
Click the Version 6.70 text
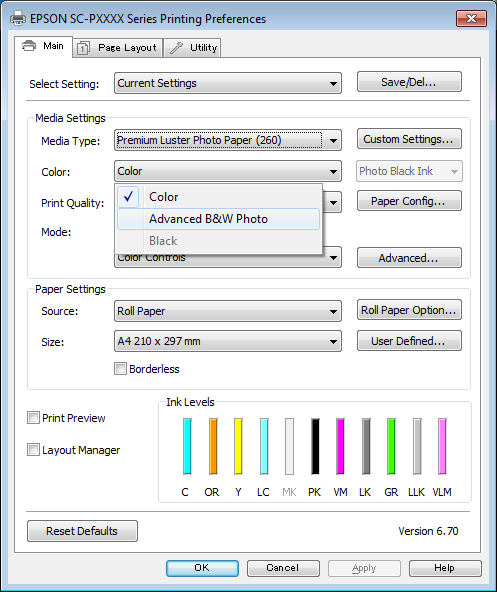pyautogui.click(x=428, y=531)
